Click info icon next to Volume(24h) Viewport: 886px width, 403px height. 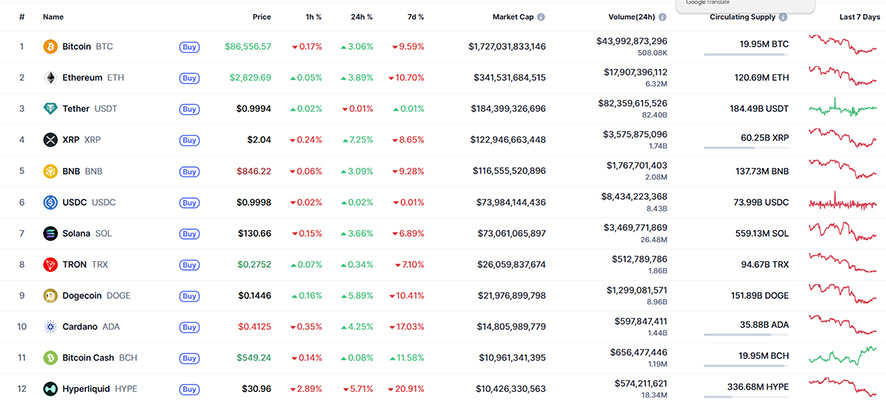click(663, 18)
